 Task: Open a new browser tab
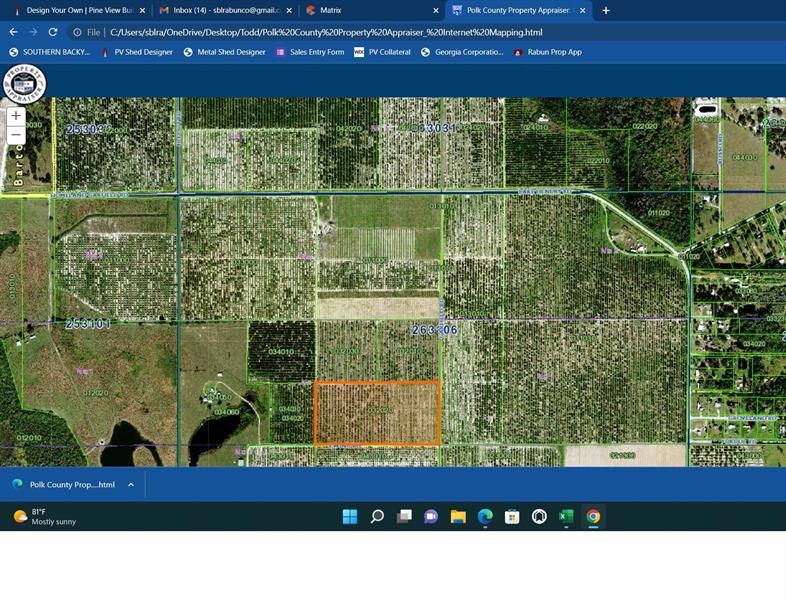[606, 11]
